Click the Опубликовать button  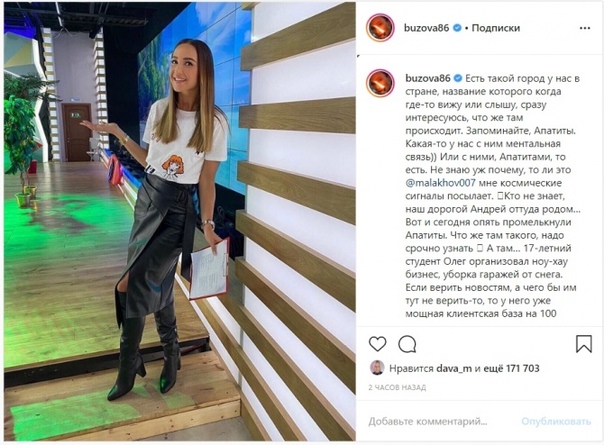(556, 421)
